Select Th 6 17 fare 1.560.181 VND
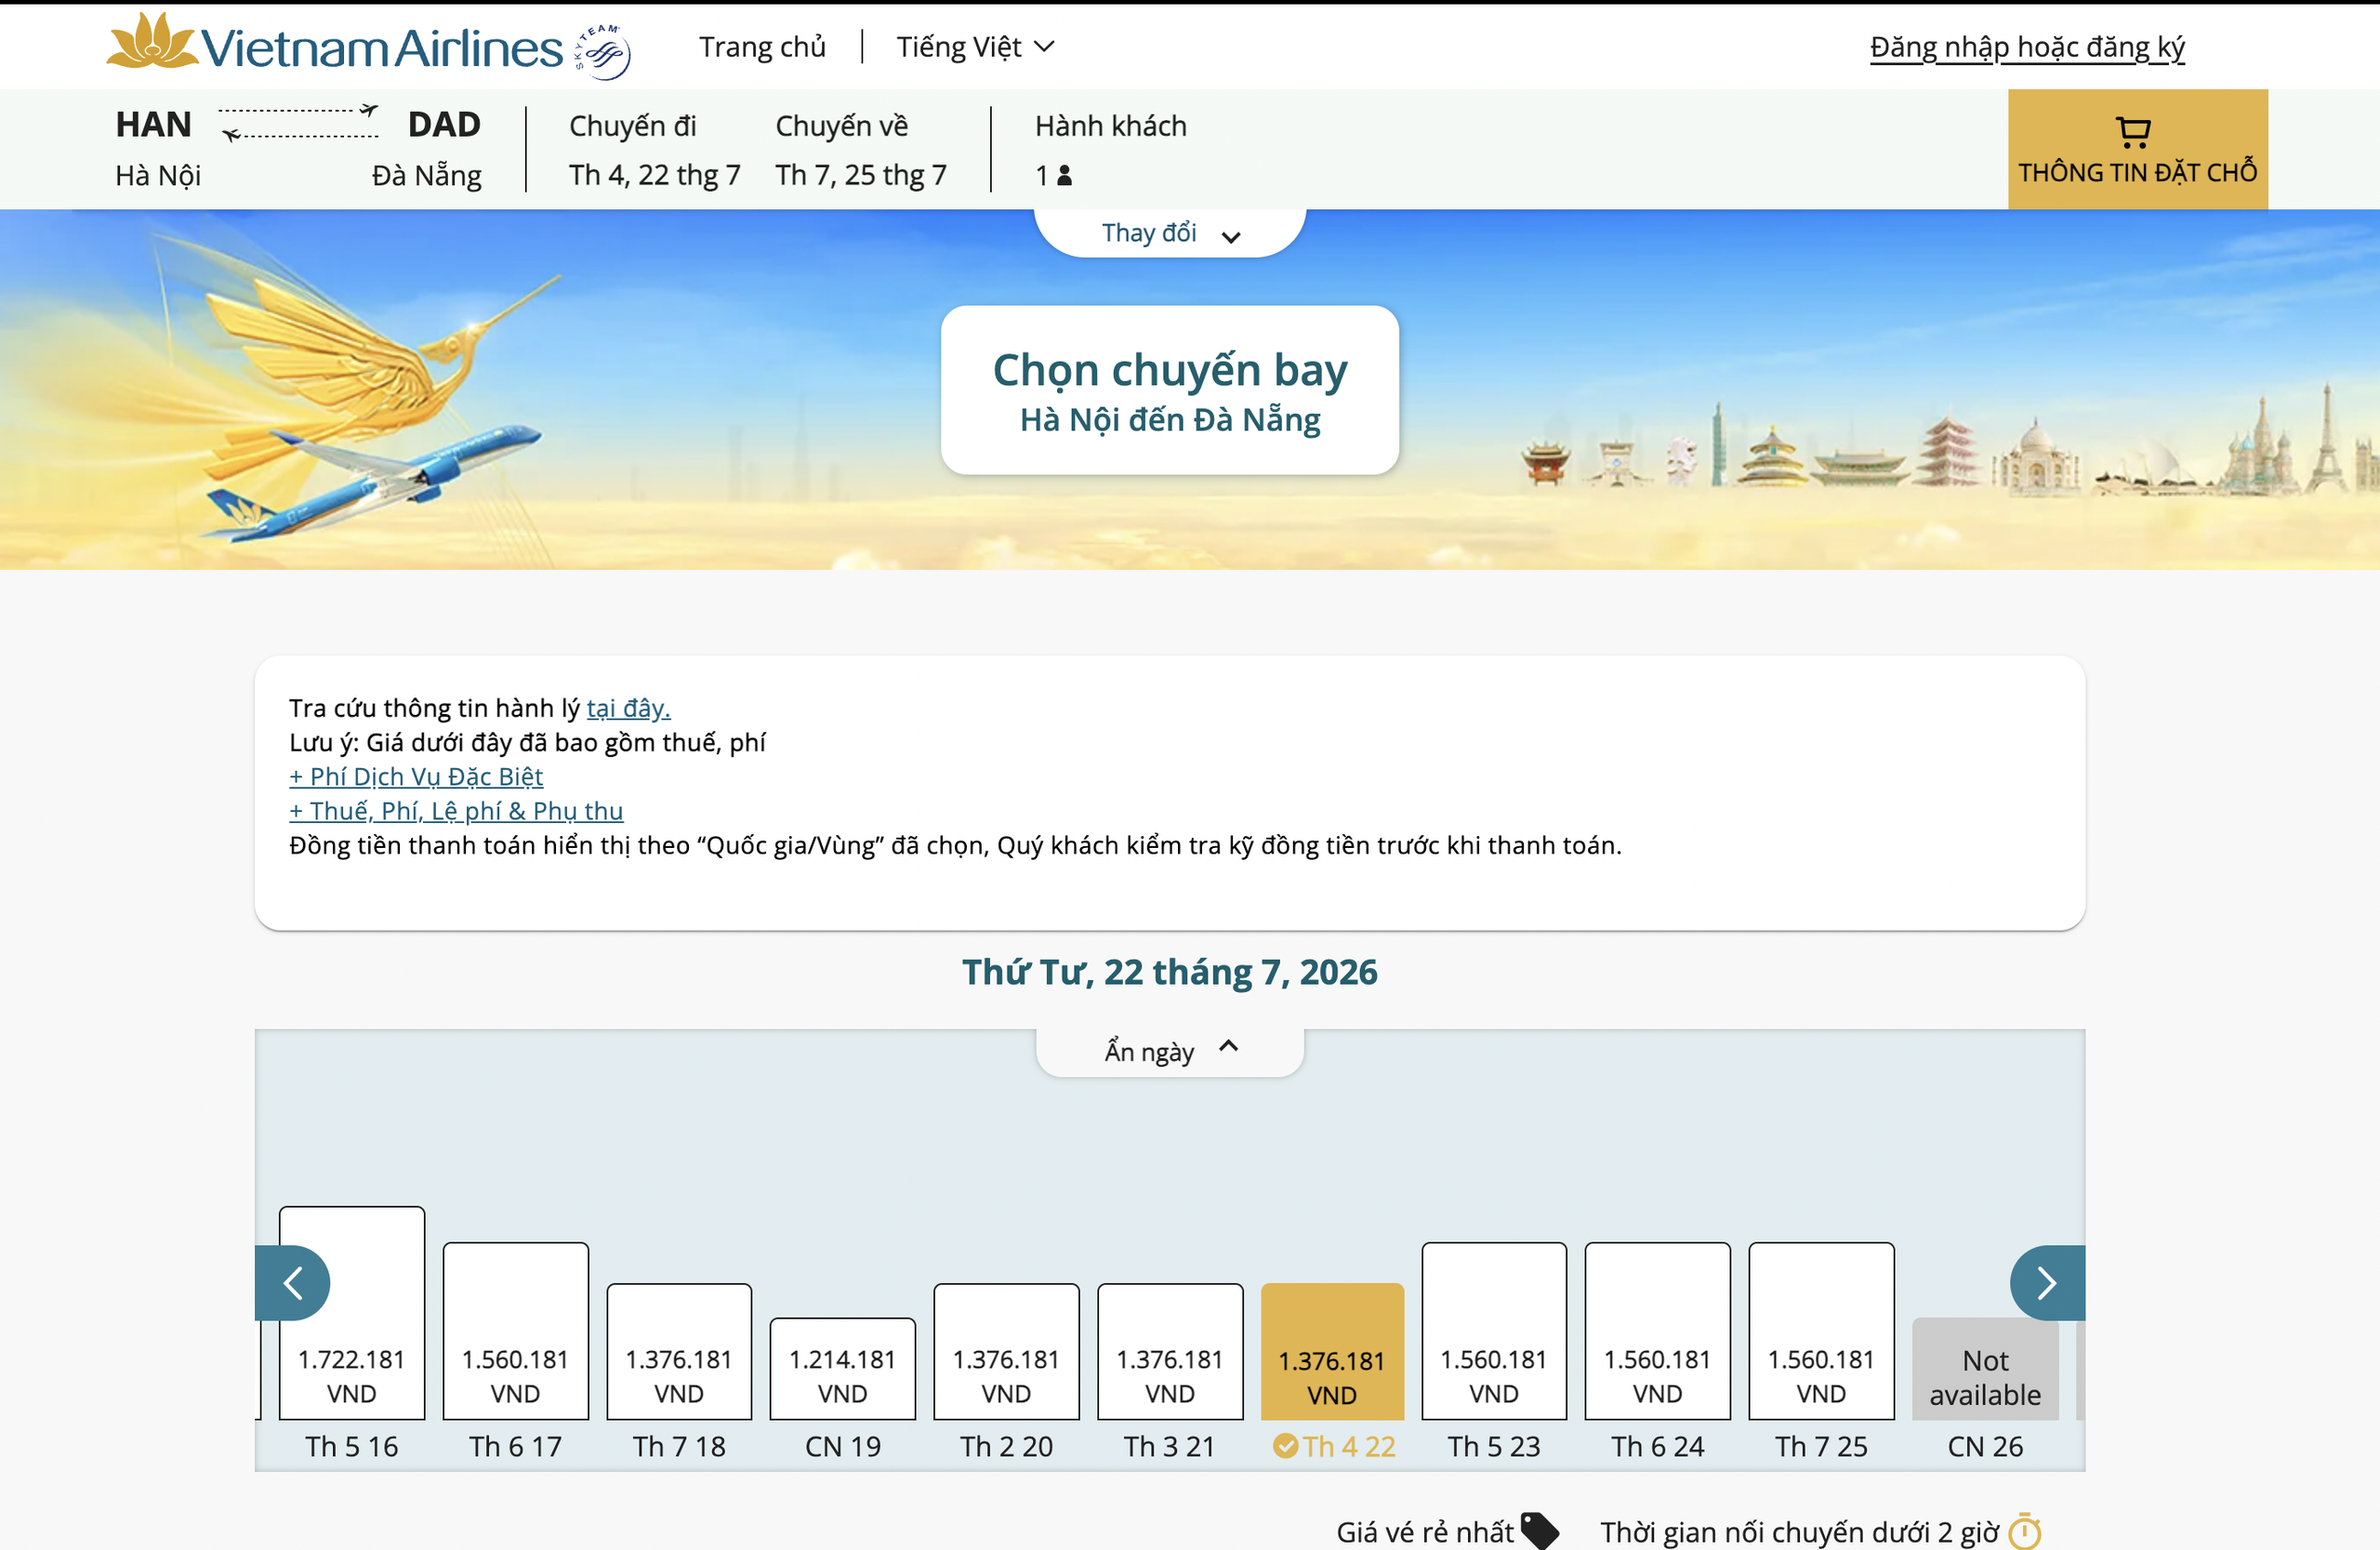2380x1550 pixels. click(516, 1331)
